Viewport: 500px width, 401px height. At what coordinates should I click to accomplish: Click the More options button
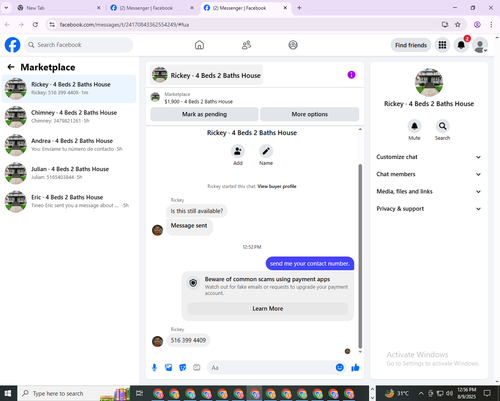pyautogui.click(x=310, y=114)
